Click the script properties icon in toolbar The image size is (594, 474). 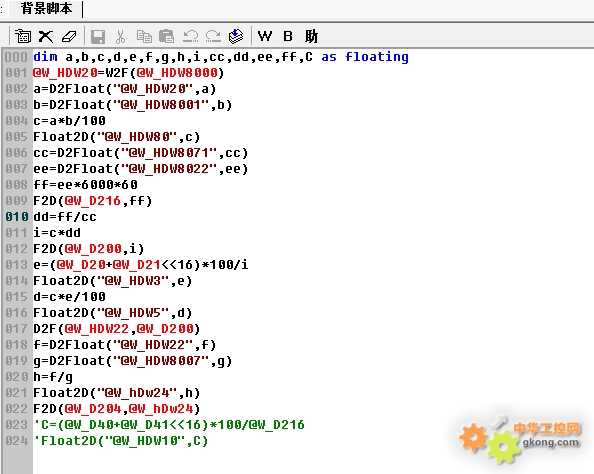[x=23, y=36]
